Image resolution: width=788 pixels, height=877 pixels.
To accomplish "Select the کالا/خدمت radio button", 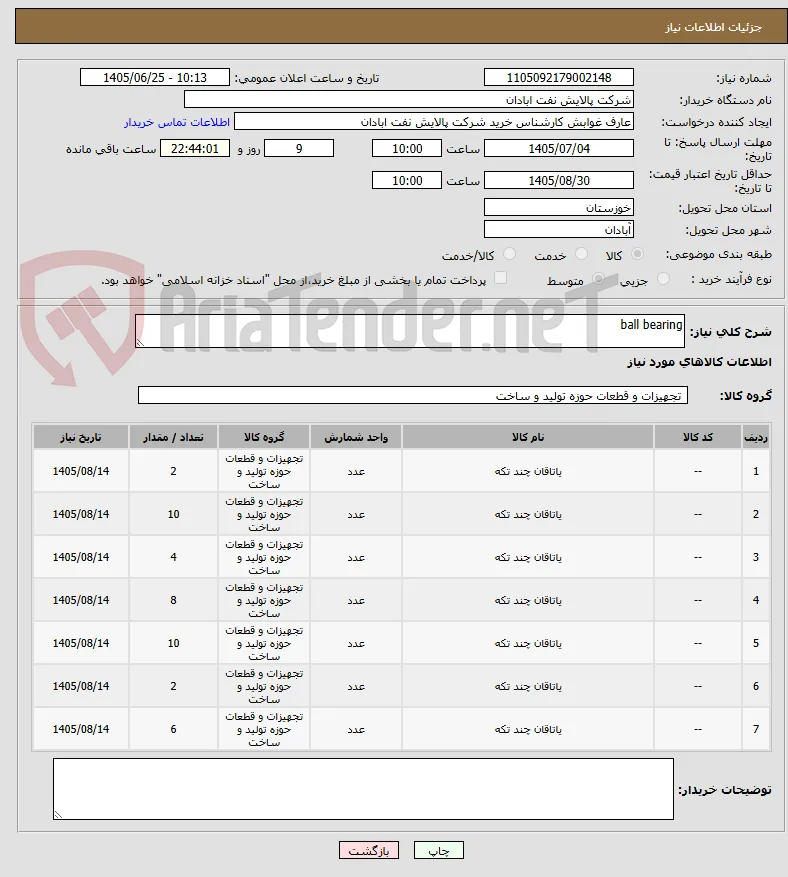I will tap(509, 254).
